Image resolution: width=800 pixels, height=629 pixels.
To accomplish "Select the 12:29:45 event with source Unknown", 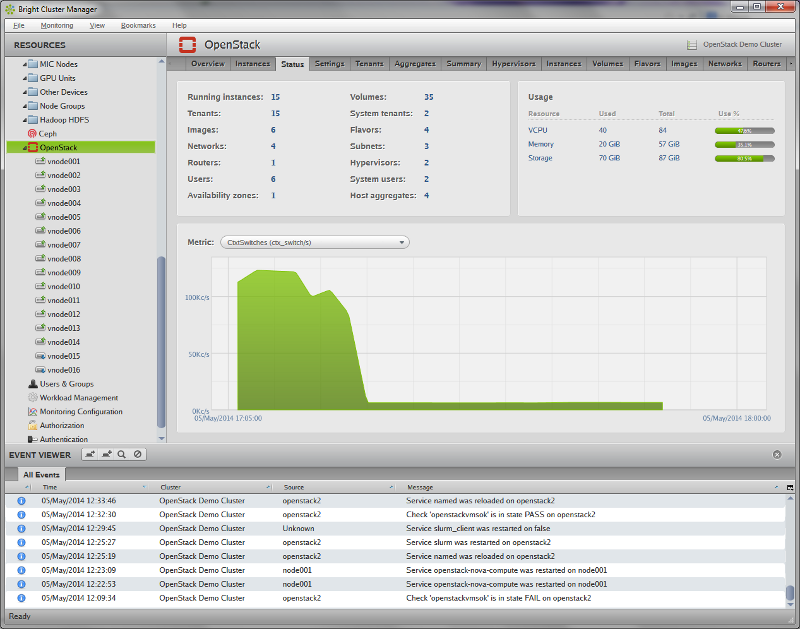I will pos(395,529).
